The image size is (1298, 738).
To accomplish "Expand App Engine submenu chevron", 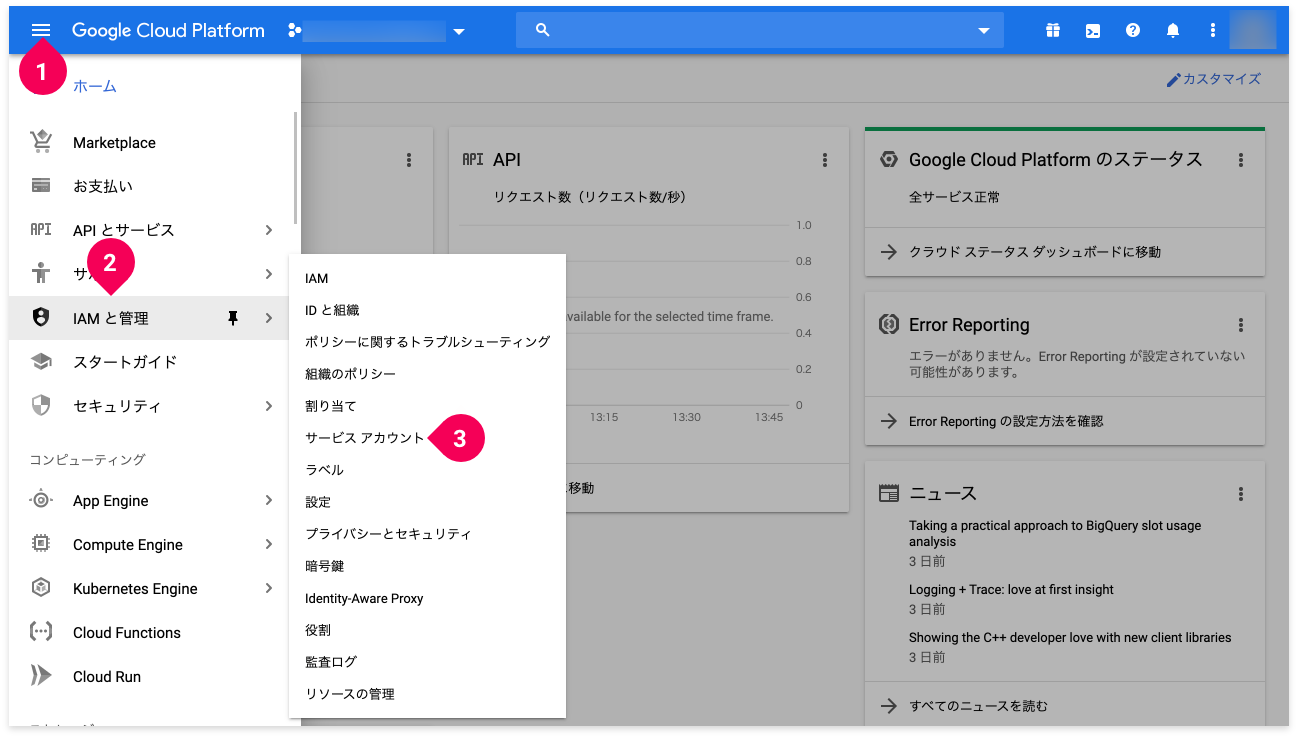I will pyautogui.click(x=269, y=500).
